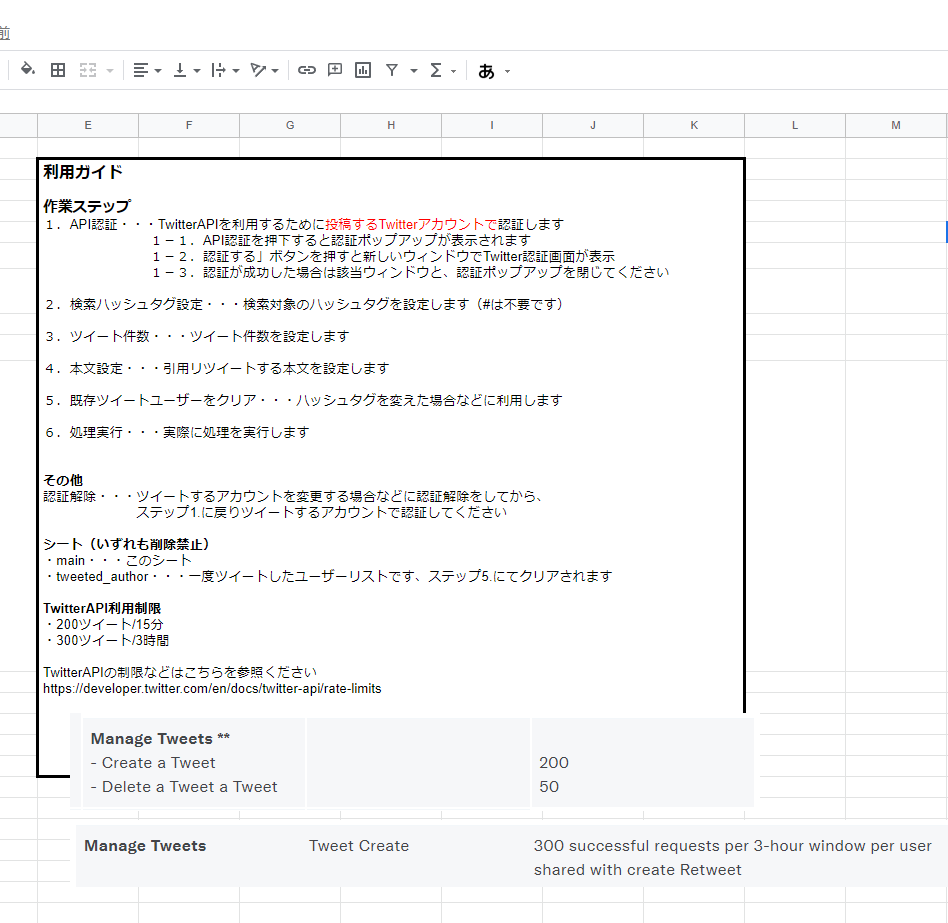The height and width of the screenshot is (923, 948).
Task: Open the text wrapping tool
Action: click(218, 70)
